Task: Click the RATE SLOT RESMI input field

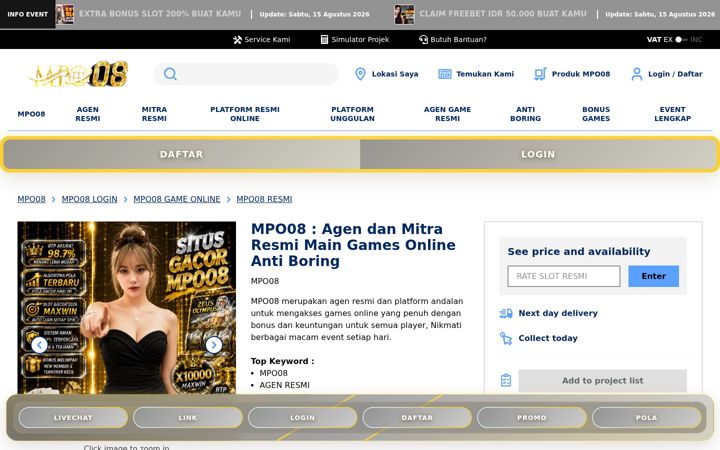Action: (564, 276)
